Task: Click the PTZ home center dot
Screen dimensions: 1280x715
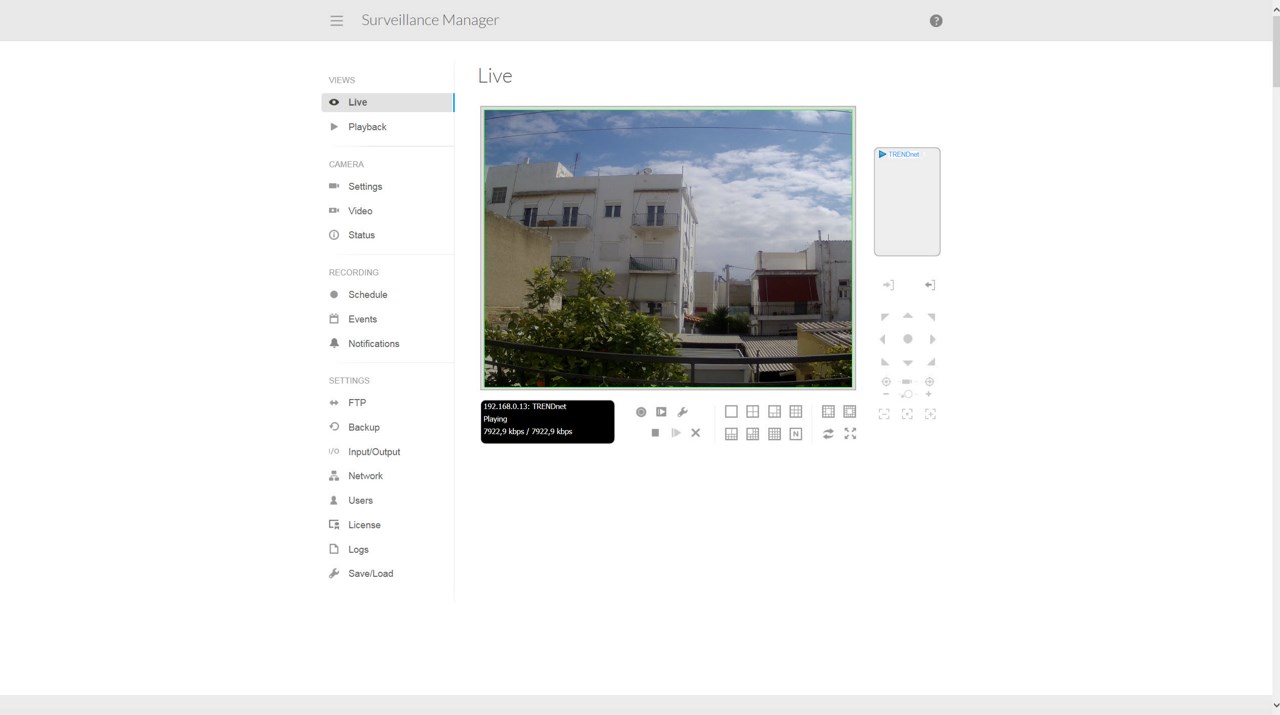Action: 908,339
